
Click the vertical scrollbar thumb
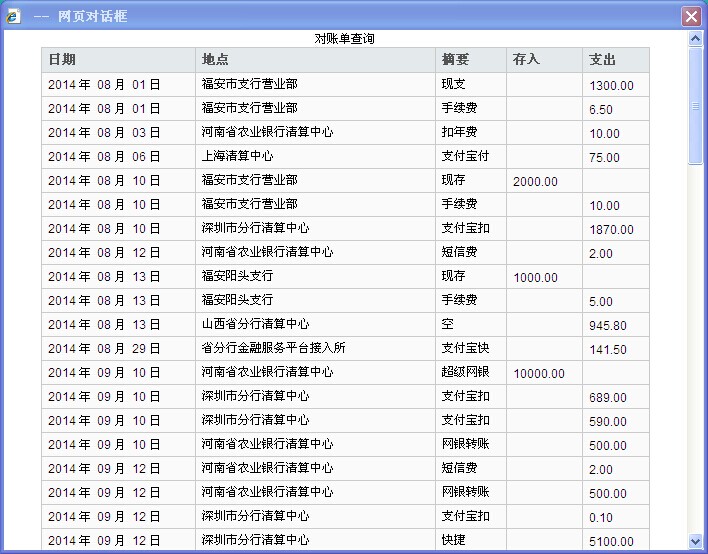pos(696,105)
